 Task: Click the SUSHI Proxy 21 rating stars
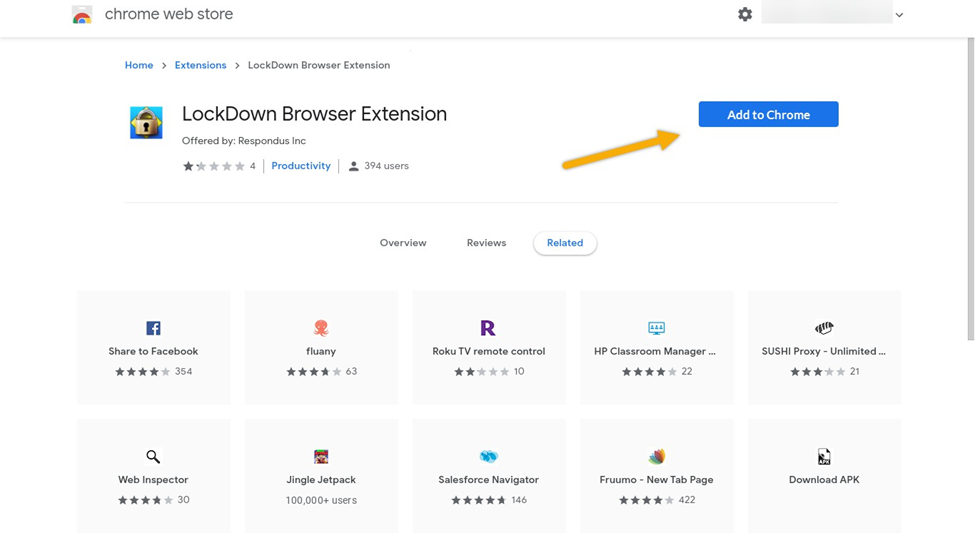[x=818, y=372]
